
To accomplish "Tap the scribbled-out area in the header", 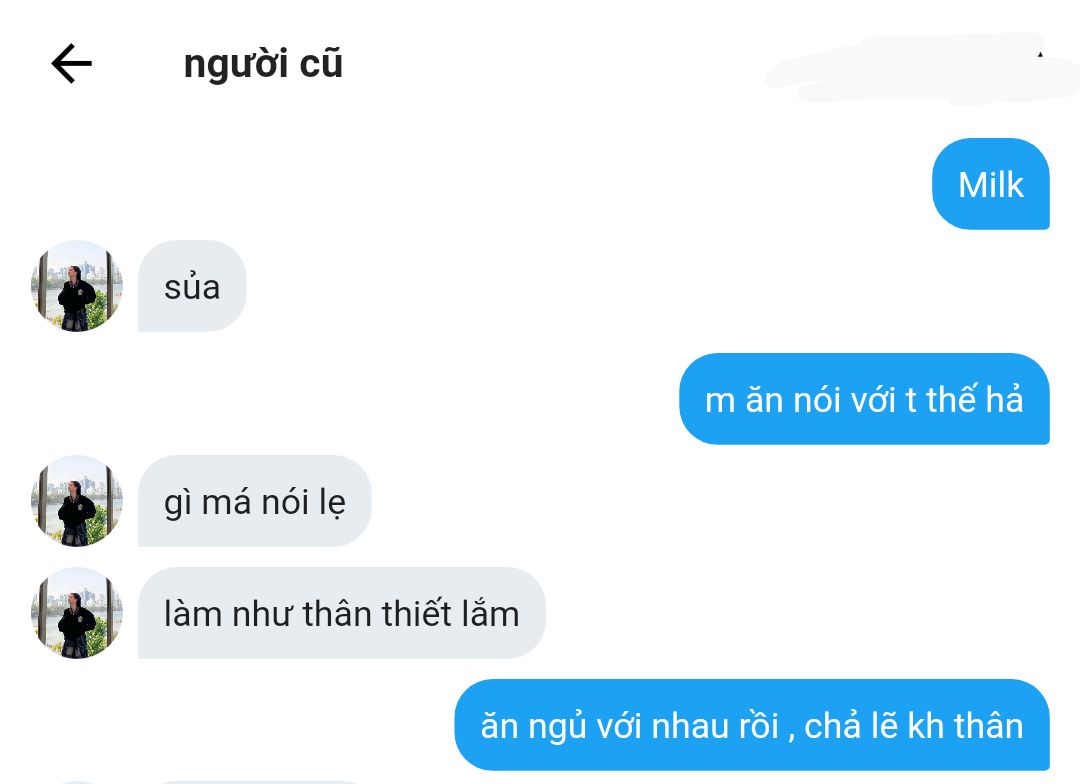I will click(922, 69).
